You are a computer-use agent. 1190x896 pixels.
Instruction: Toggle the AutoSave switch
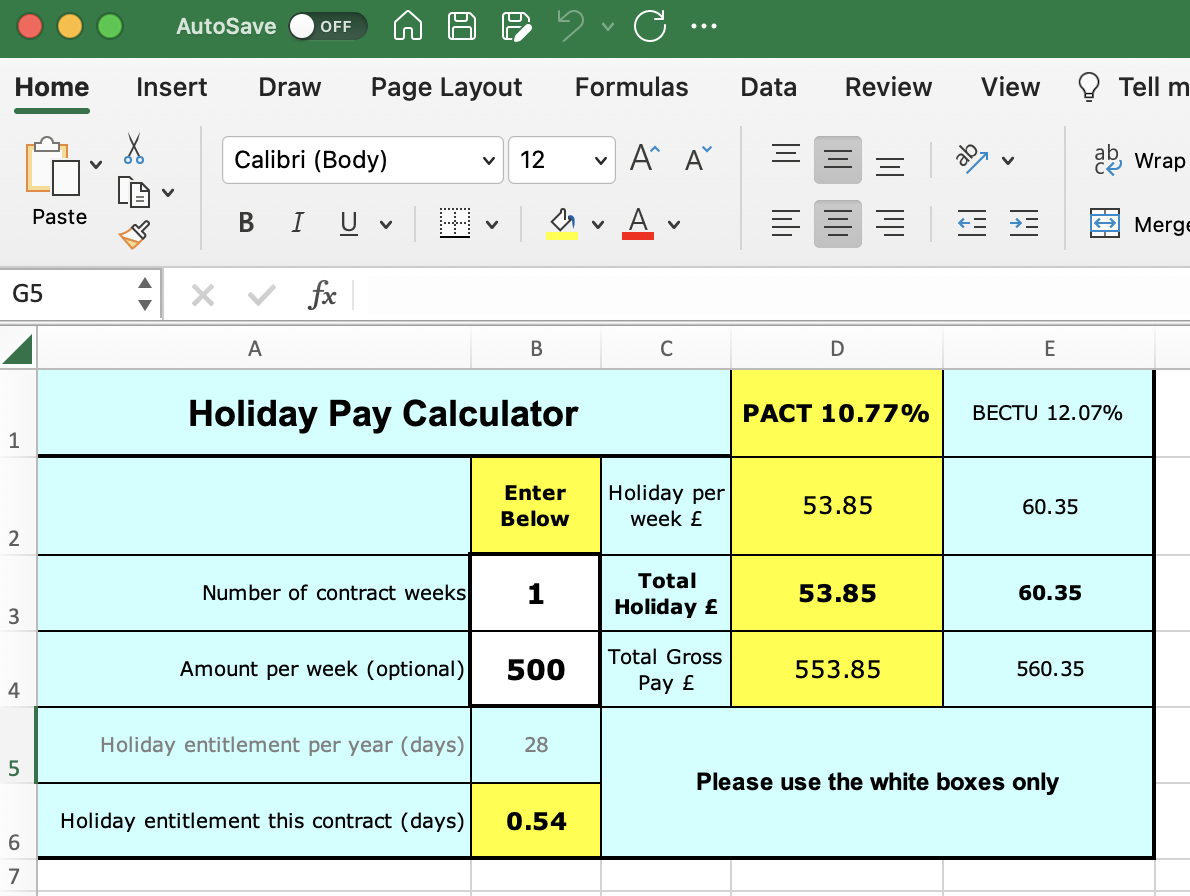pos(327,27)
